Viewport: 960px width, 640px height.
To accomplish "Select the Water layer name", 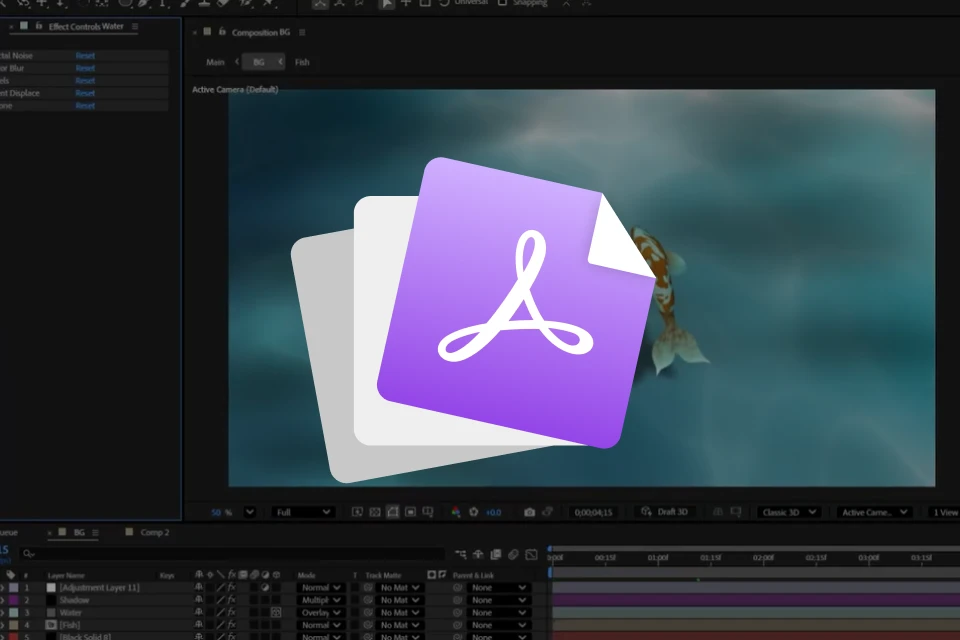I will point(70,612).
